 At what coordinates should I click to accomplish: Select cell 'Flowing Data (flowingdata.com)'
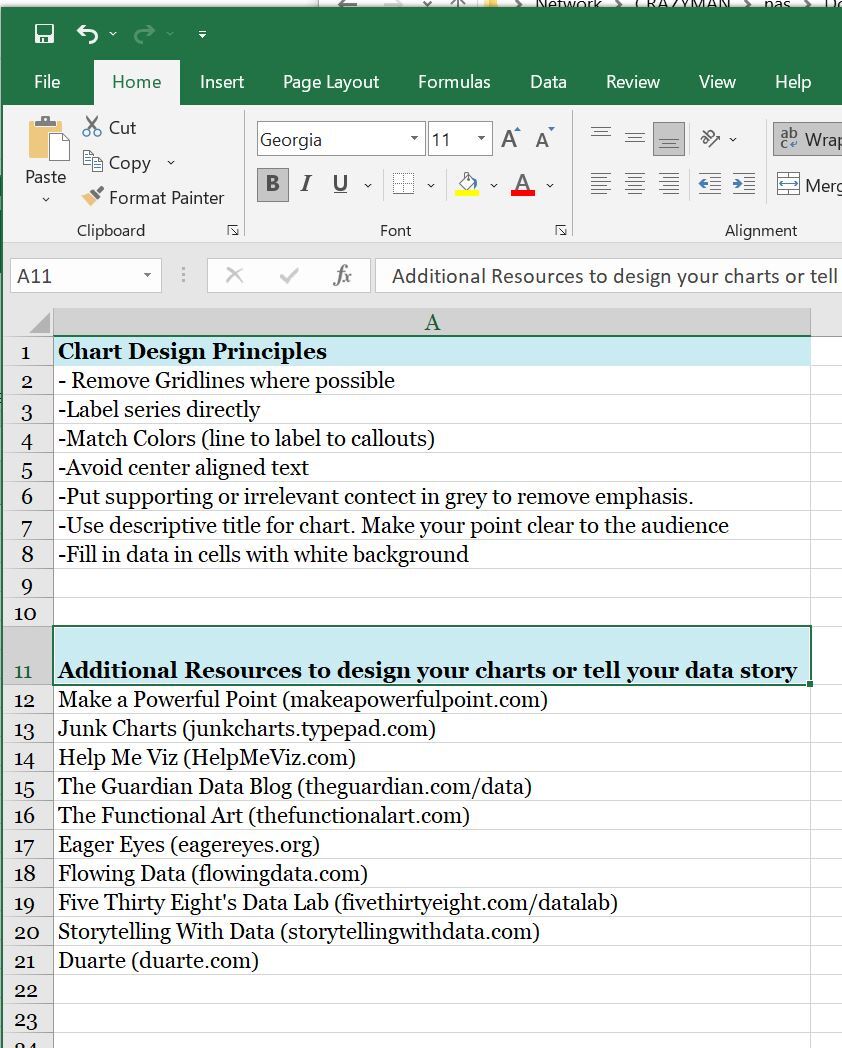[x=432, y=873]
